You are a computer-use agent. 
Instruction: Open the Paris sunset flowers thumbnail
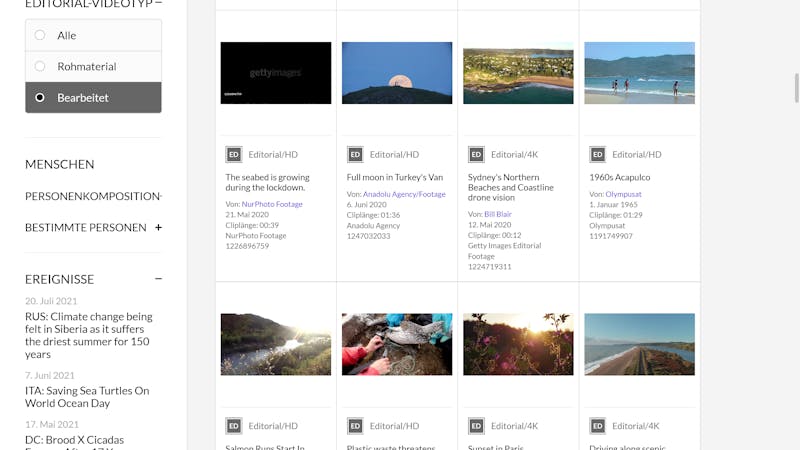(x=518, y=344)
